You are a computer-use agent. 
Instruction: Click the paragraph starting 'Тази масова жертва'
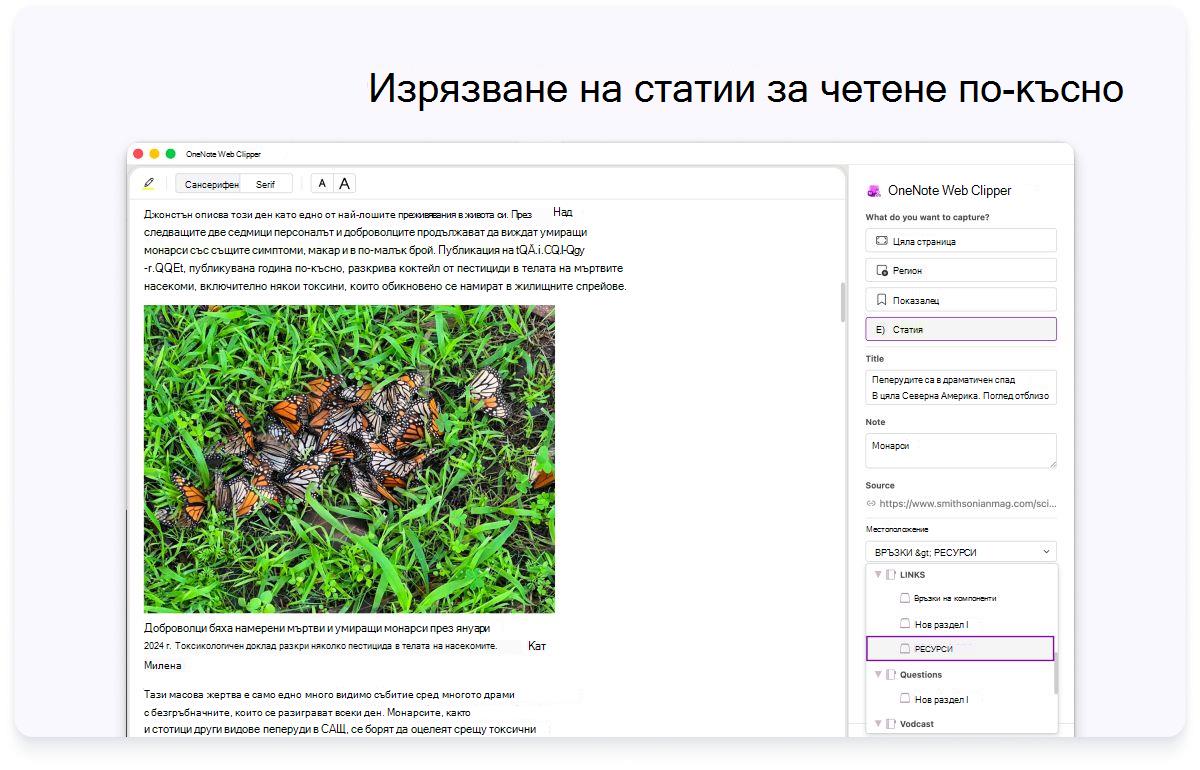340,712
